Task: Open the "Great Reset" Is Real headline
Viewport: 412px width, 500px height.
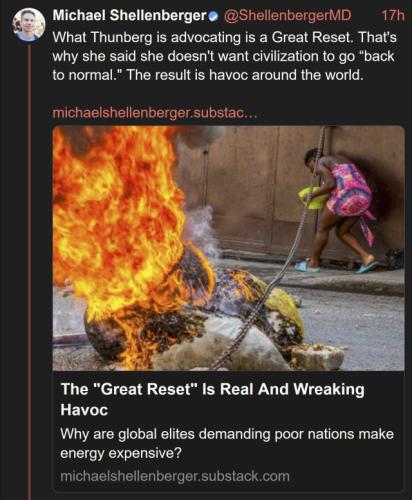Action: [x=213, y=399]
